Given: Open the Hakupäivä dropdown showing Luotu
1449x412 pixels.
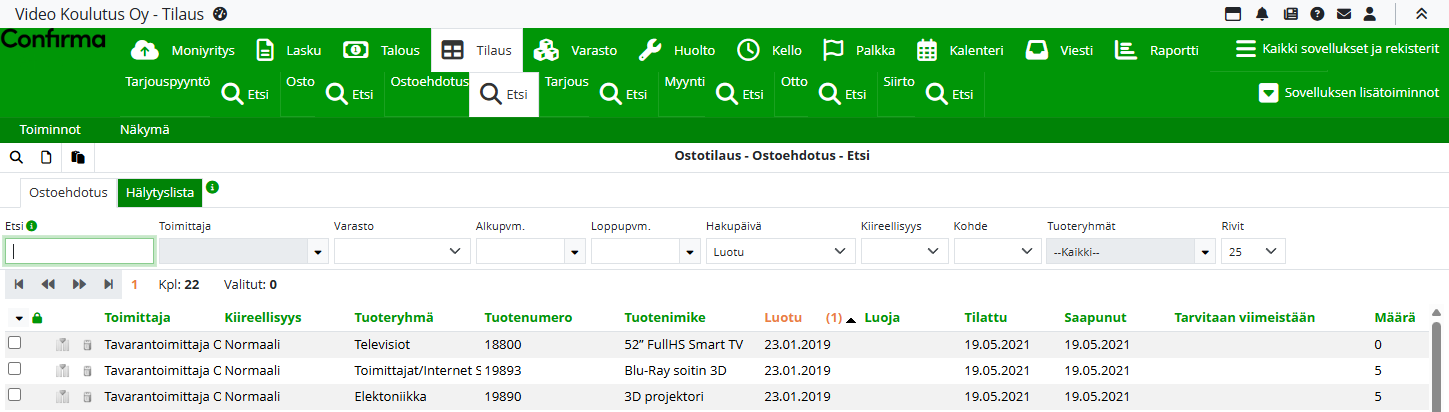Looking at the screenshot, I should (779, 252).
